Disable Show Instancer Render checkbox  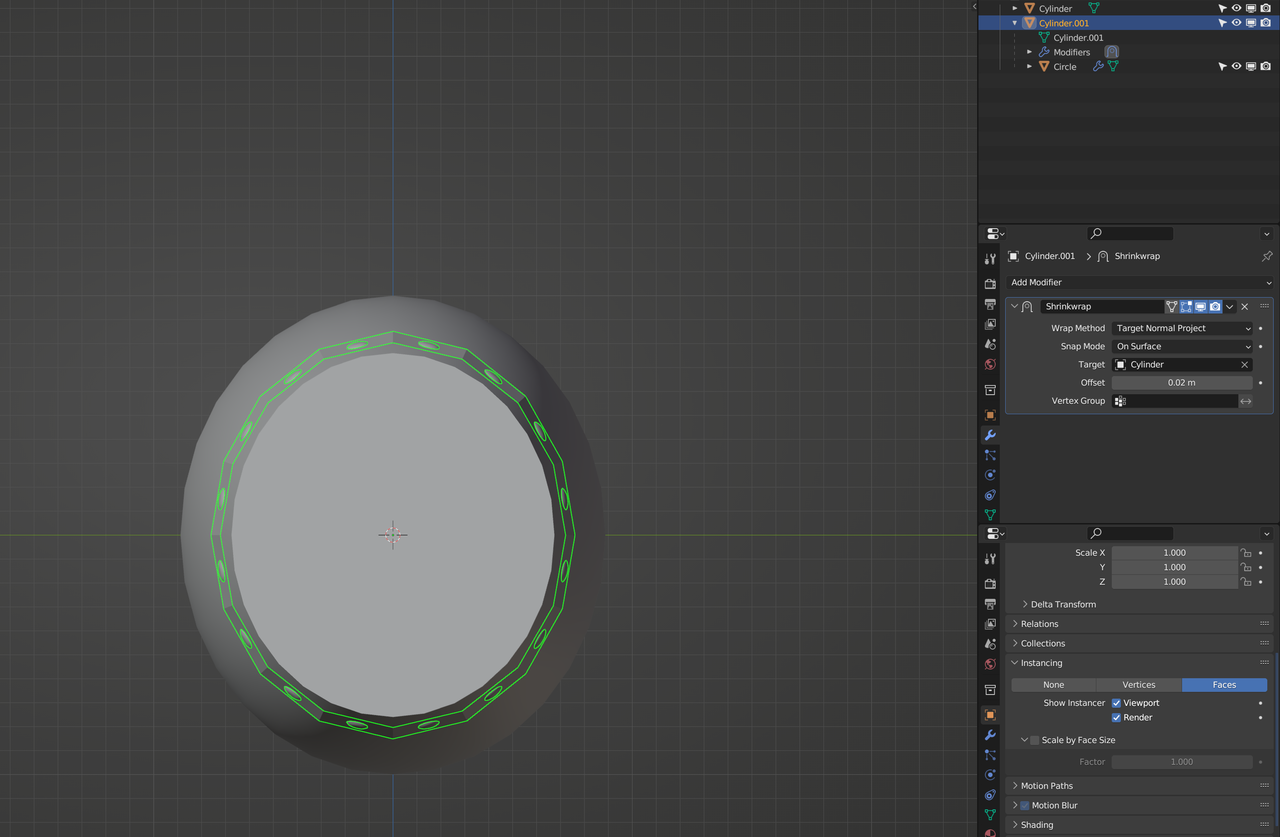pyautogui.click(x=1117, y=718)
